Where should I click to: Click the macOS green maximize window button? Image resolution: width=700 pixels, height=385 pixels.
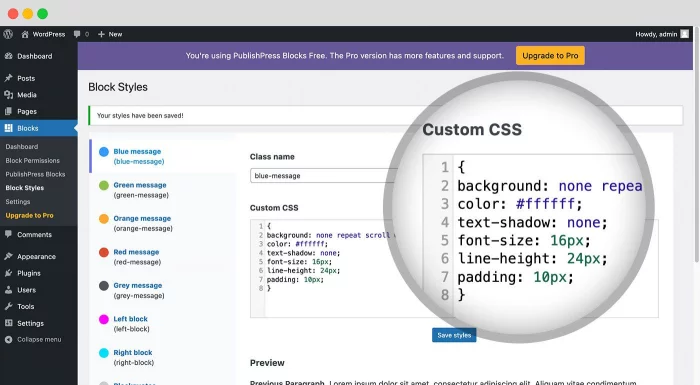tap(42, 14)
